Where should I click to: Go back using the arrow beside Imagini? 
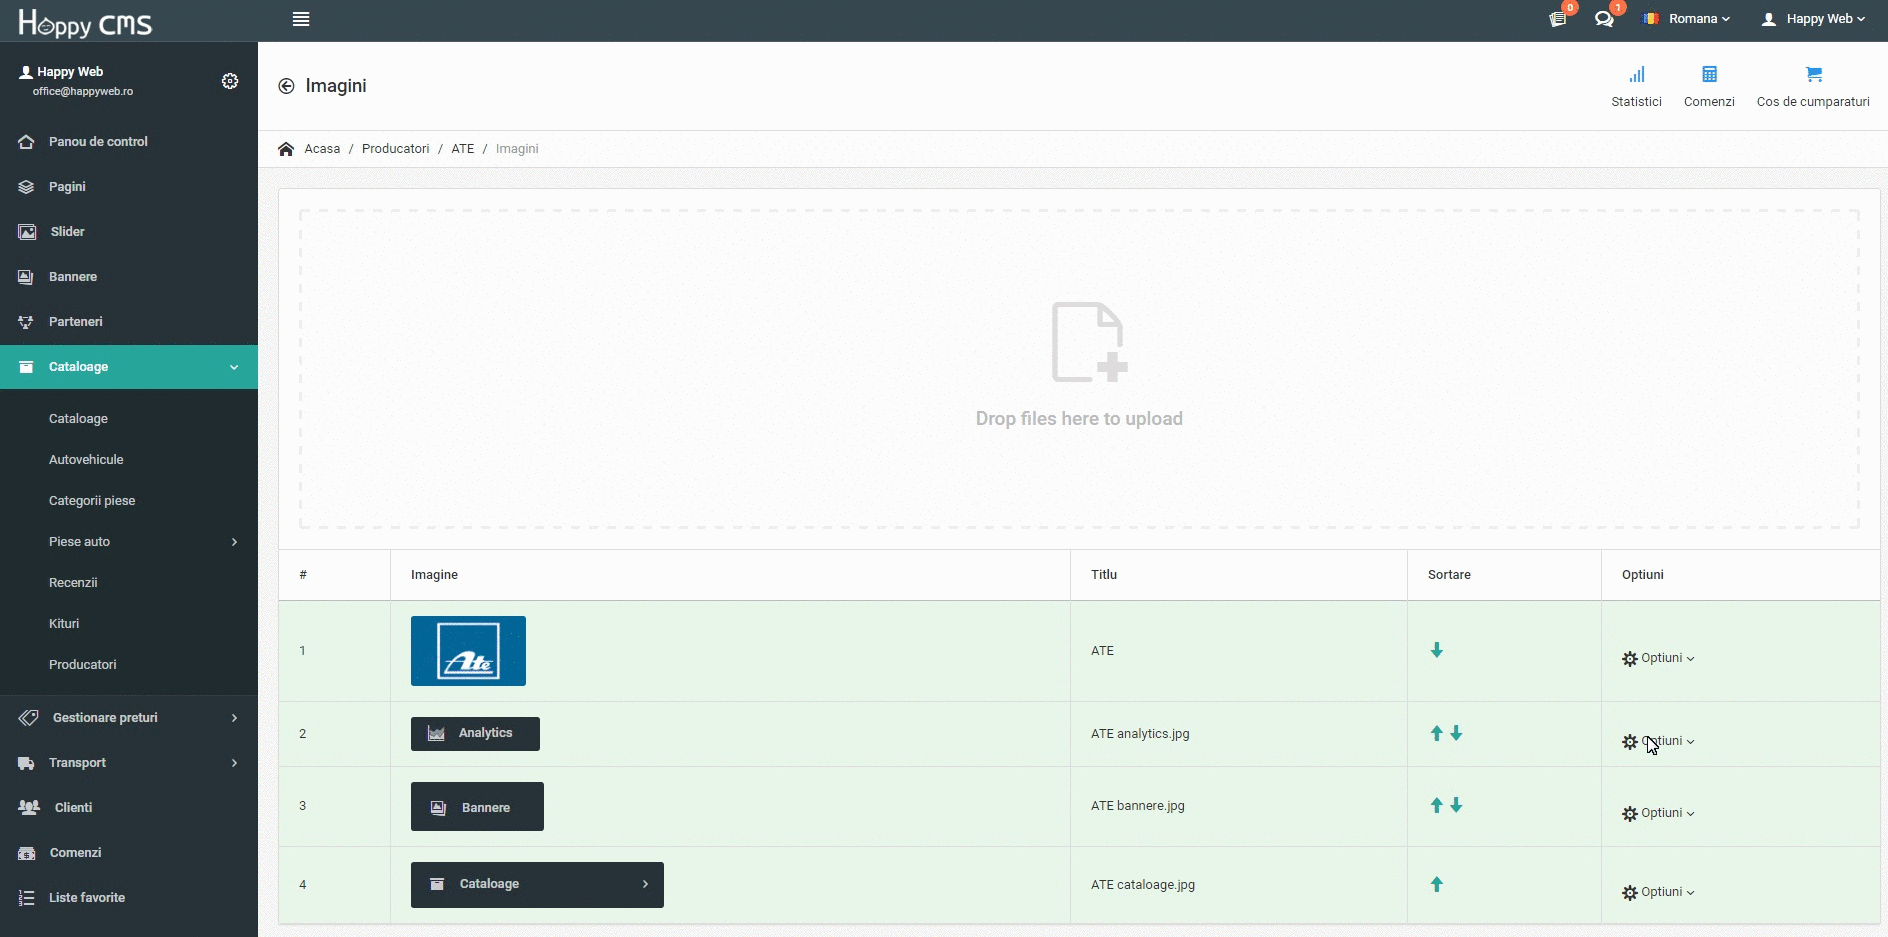pyautogui.click(x=286, y=86)
